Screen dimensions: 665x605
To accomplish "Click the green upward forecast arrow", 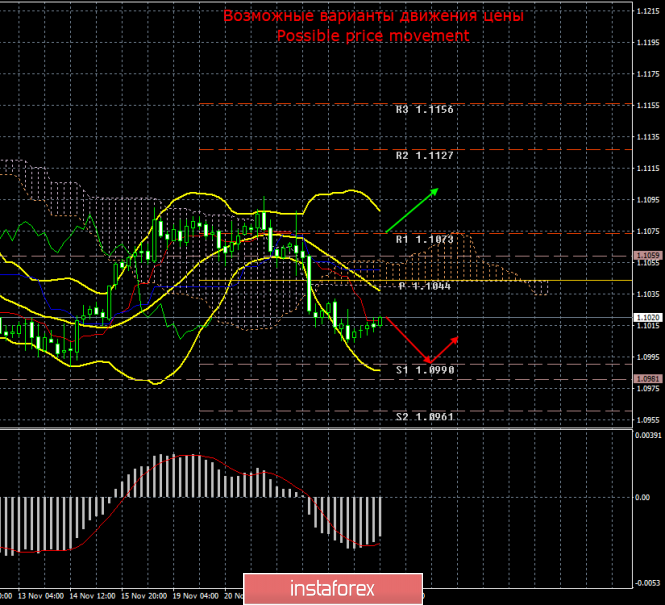I will tap(410, 211).
